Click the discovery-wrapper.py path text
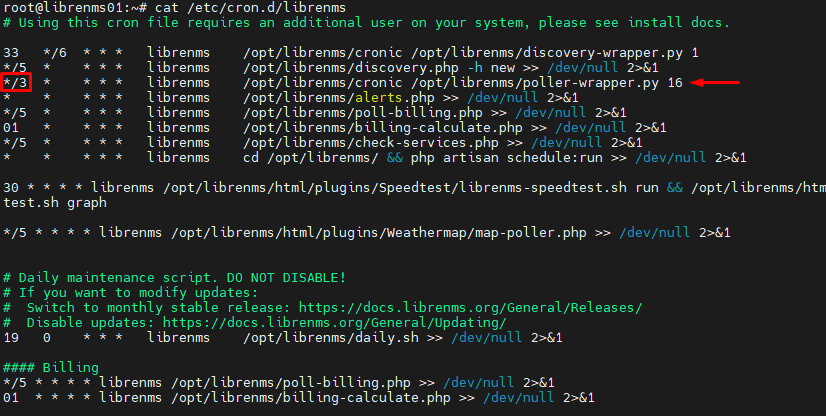The image size is (826, 416). [x=547, y=53]
